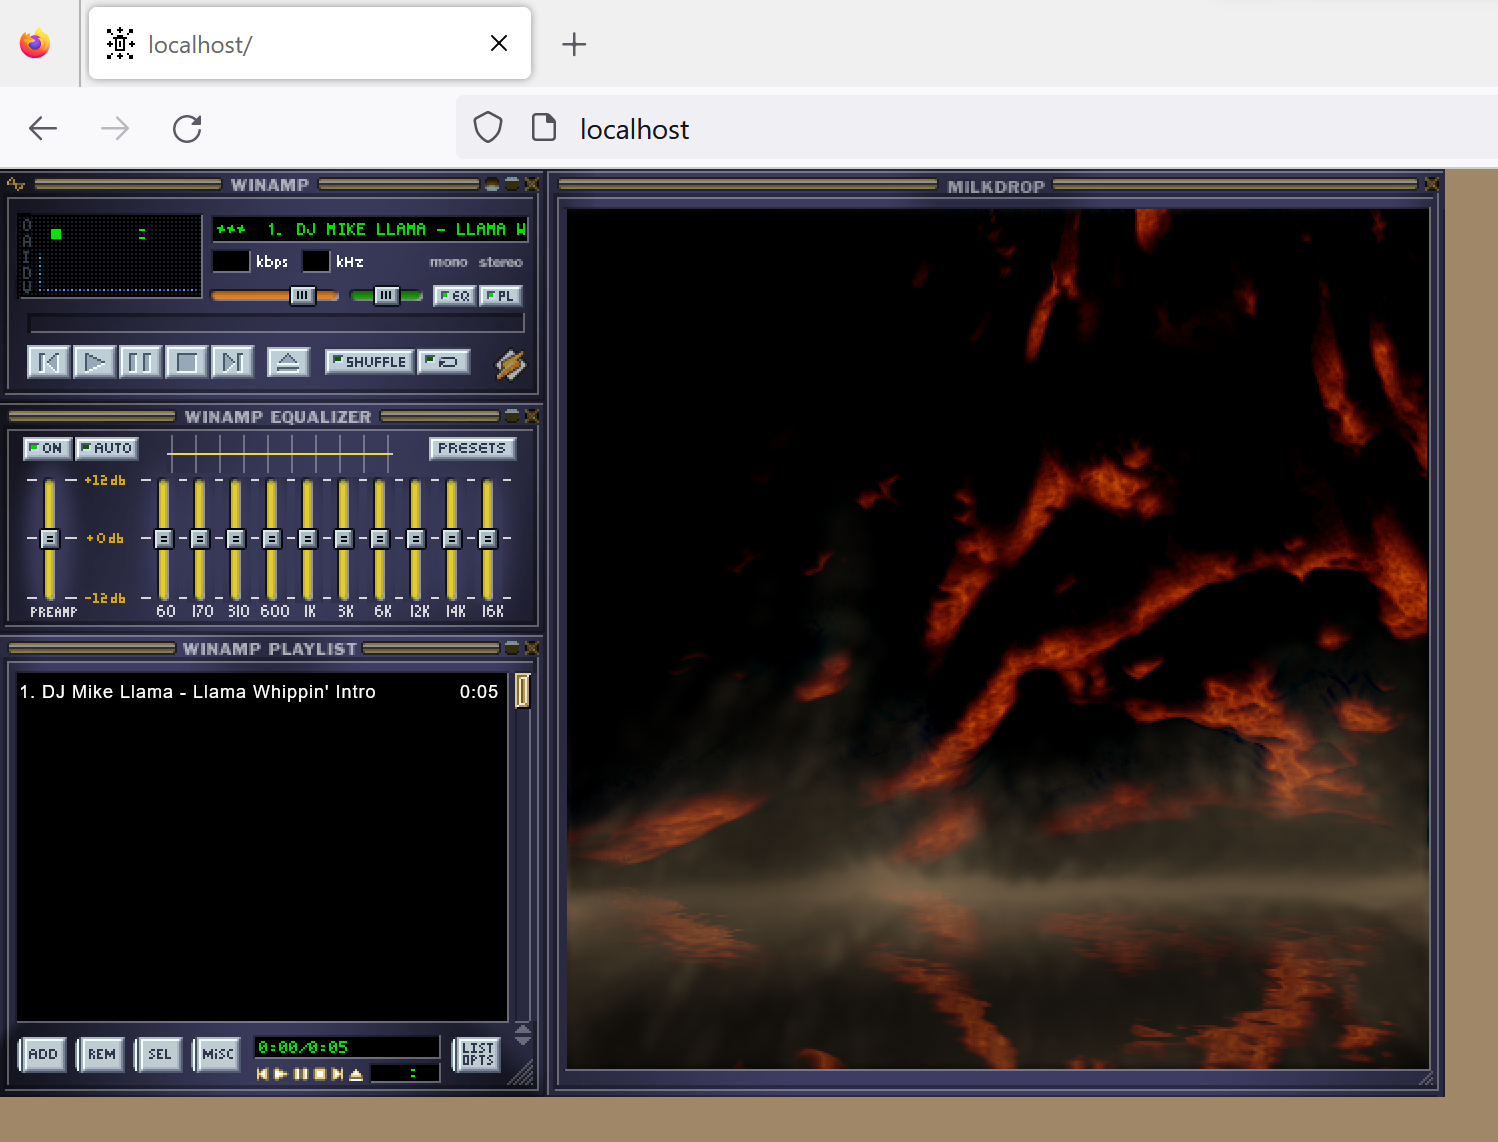Click the playlist scrollbar handle
1498x1142 pixels.
pyautogui.click(x=522, y=690)
